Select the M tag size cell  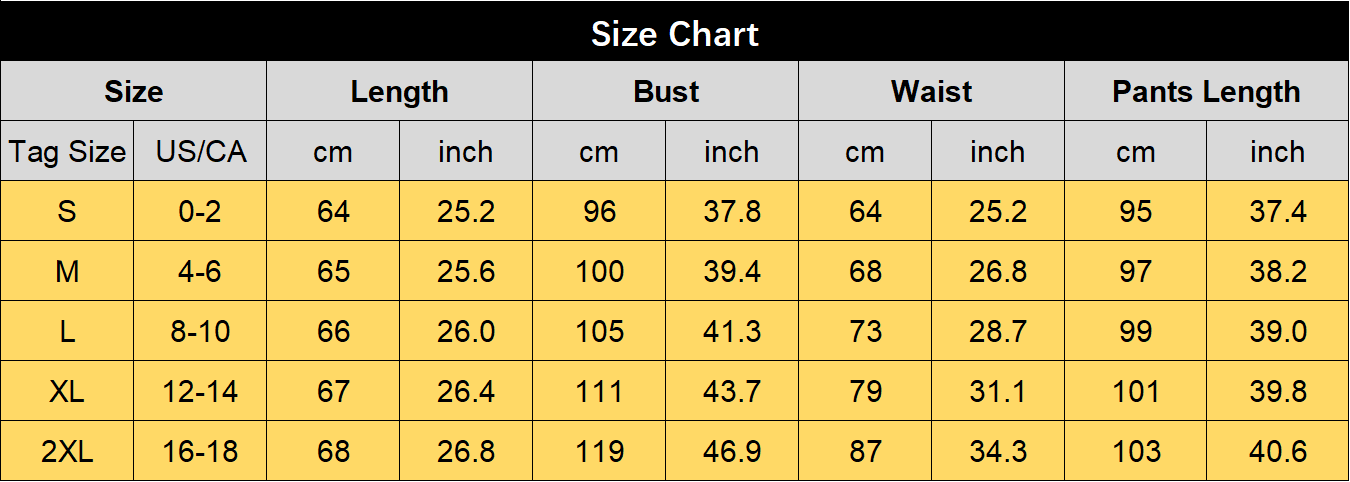pyautogui.click(x=67, y=272)
